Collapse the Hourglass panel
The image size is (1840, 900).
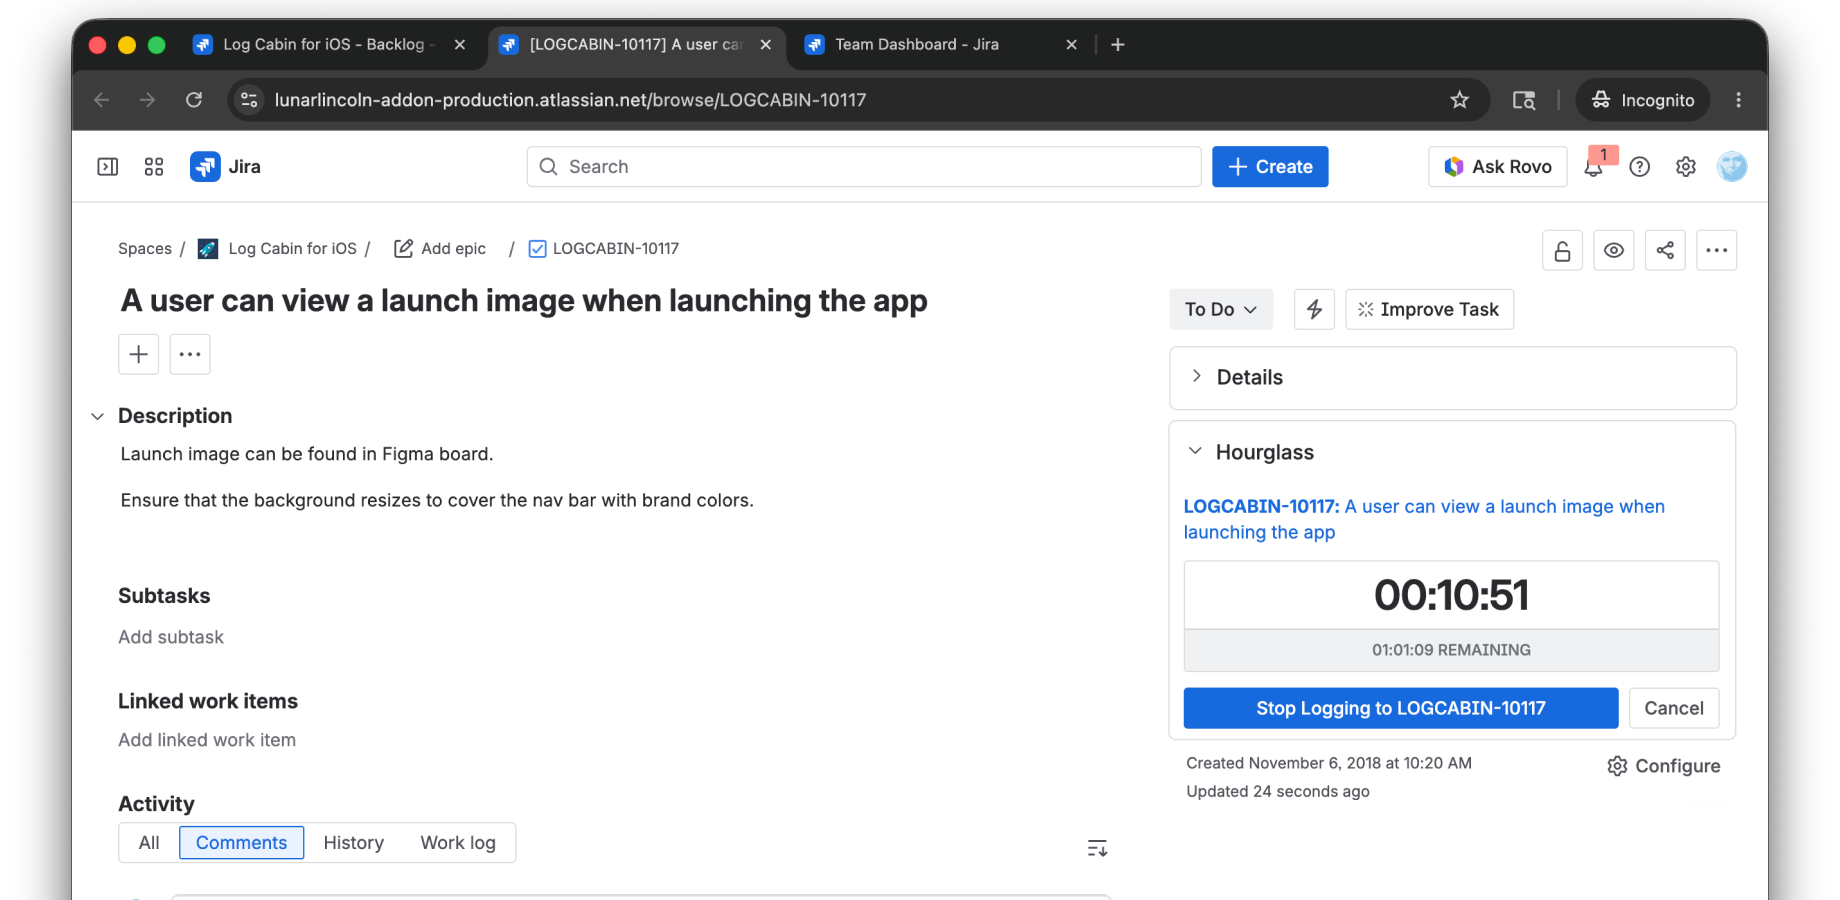1195,452
